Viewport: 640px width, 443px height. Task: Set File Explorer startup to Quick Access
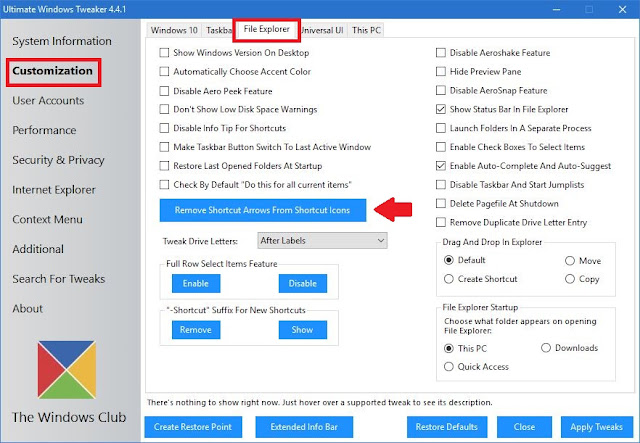449,367
